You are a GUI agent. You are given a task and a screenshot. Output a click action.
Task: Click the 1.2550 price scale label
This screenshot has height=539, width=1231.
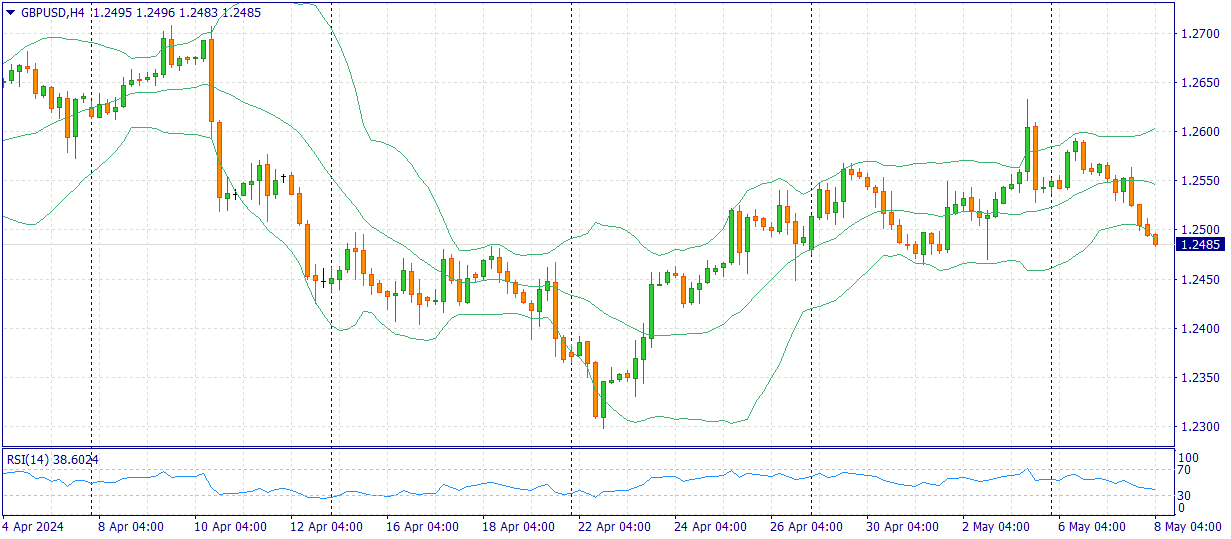[x=1200, y=181]
